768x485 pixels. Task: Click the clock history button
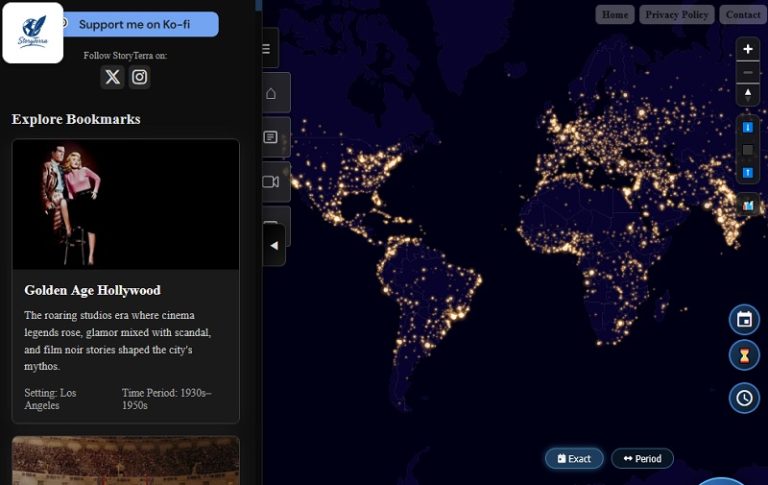click(744, 398)
